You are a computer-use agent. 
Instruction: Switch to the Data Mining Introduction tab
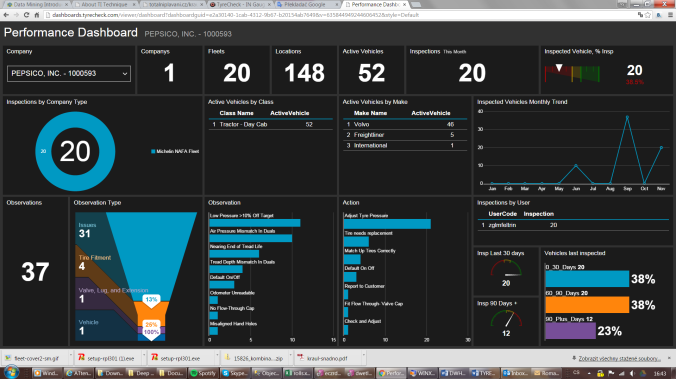point(37,4)
